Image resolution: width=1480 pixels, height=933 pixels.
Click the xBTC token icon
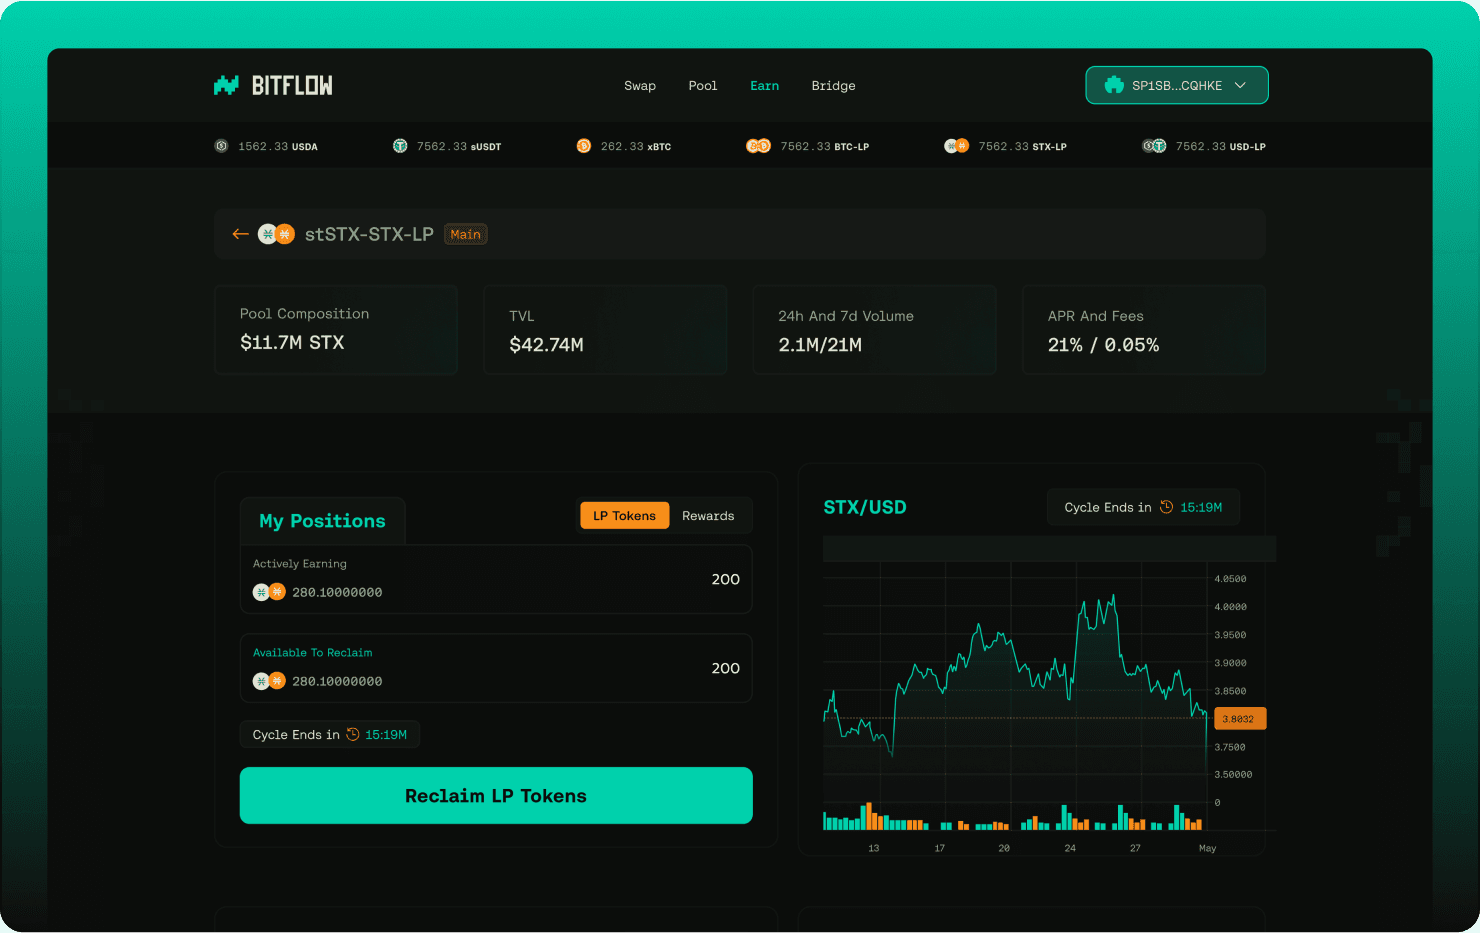[x=584, y=145]
